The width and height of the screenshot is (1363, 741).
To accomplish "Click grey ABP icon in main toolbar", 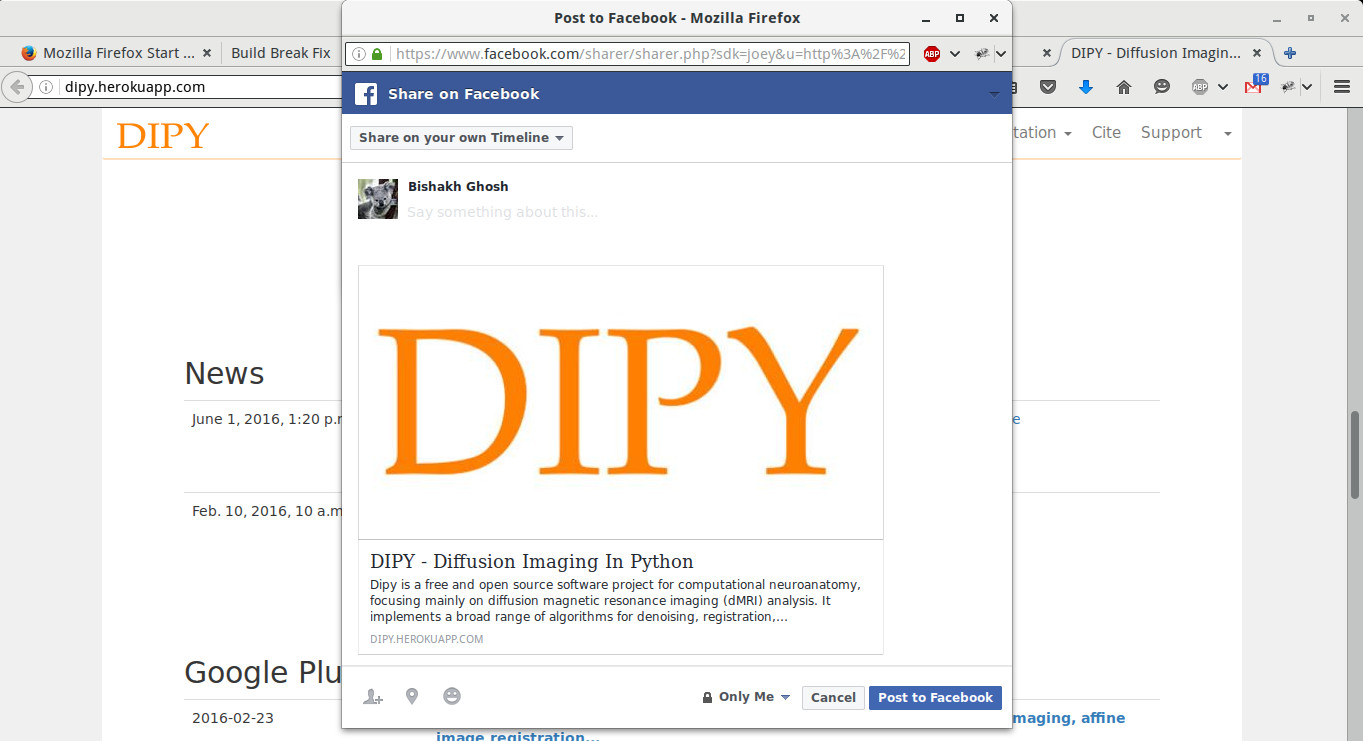I will 1199,87.
